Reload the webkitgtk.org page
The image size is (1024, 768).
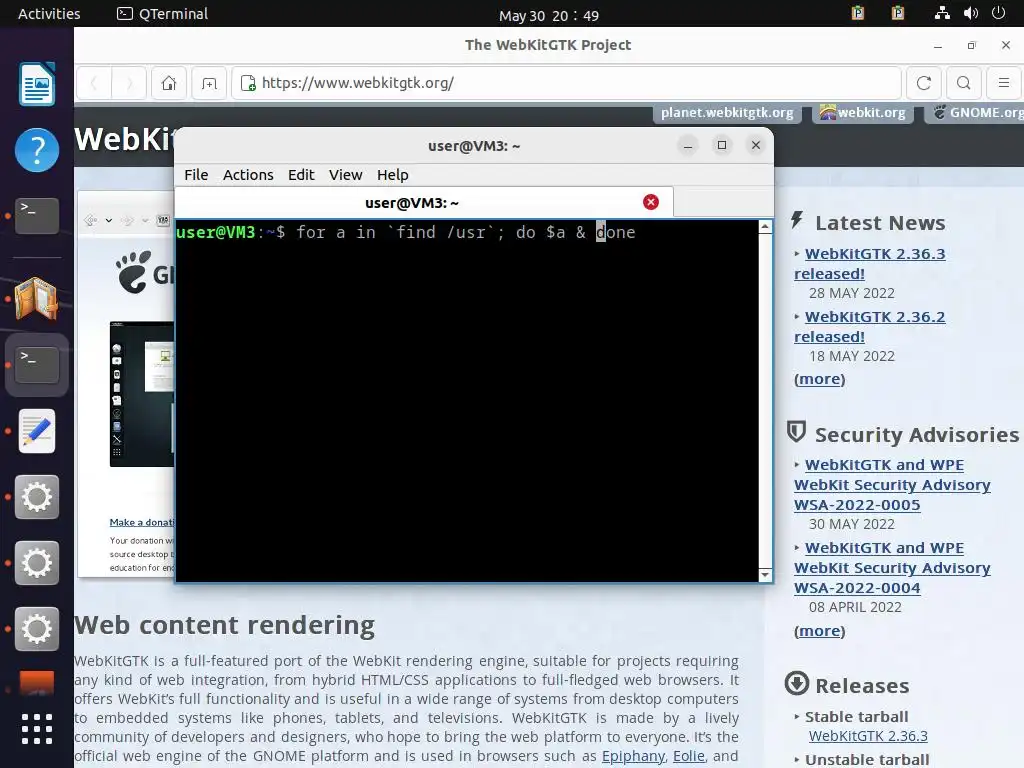coord(923,83)
